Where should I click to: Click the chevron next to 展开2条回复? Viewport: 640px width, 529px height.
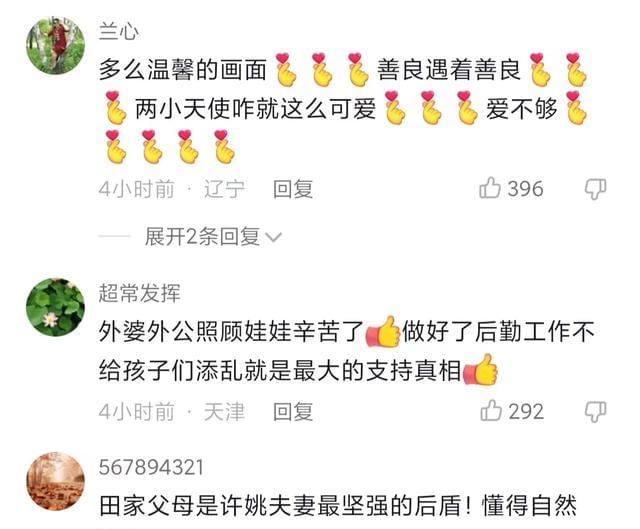pos(273,237)
